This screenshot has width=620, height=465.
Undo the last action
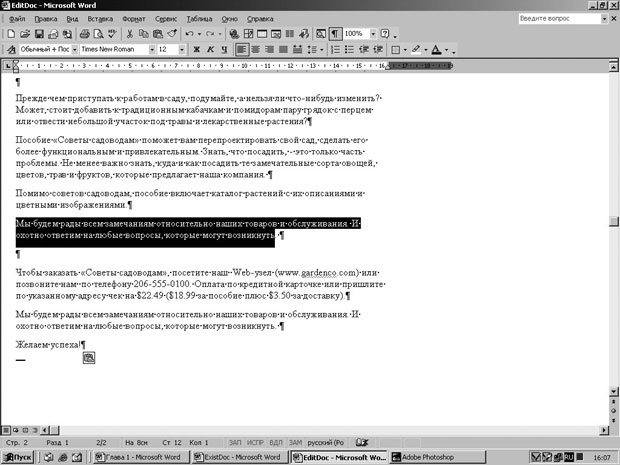[x=189, y=34]
